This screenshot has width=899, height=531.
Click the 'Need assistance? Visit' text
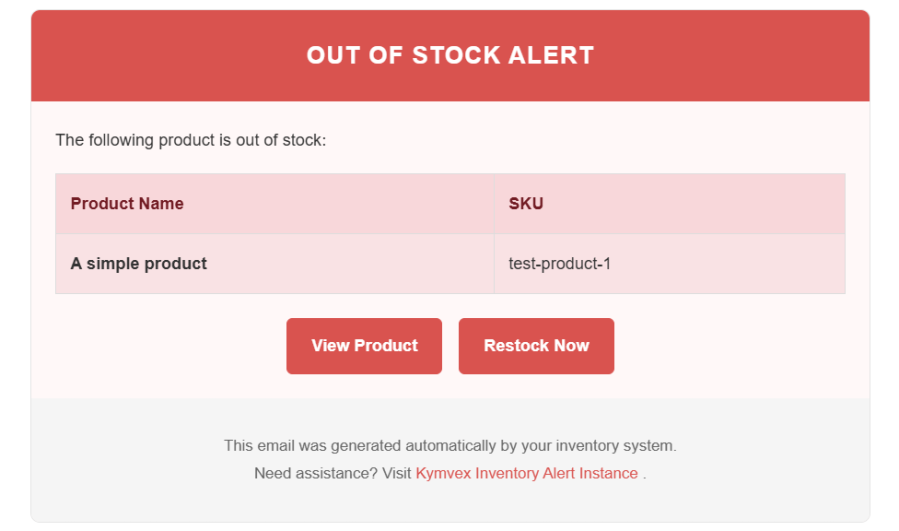point(333,473)
